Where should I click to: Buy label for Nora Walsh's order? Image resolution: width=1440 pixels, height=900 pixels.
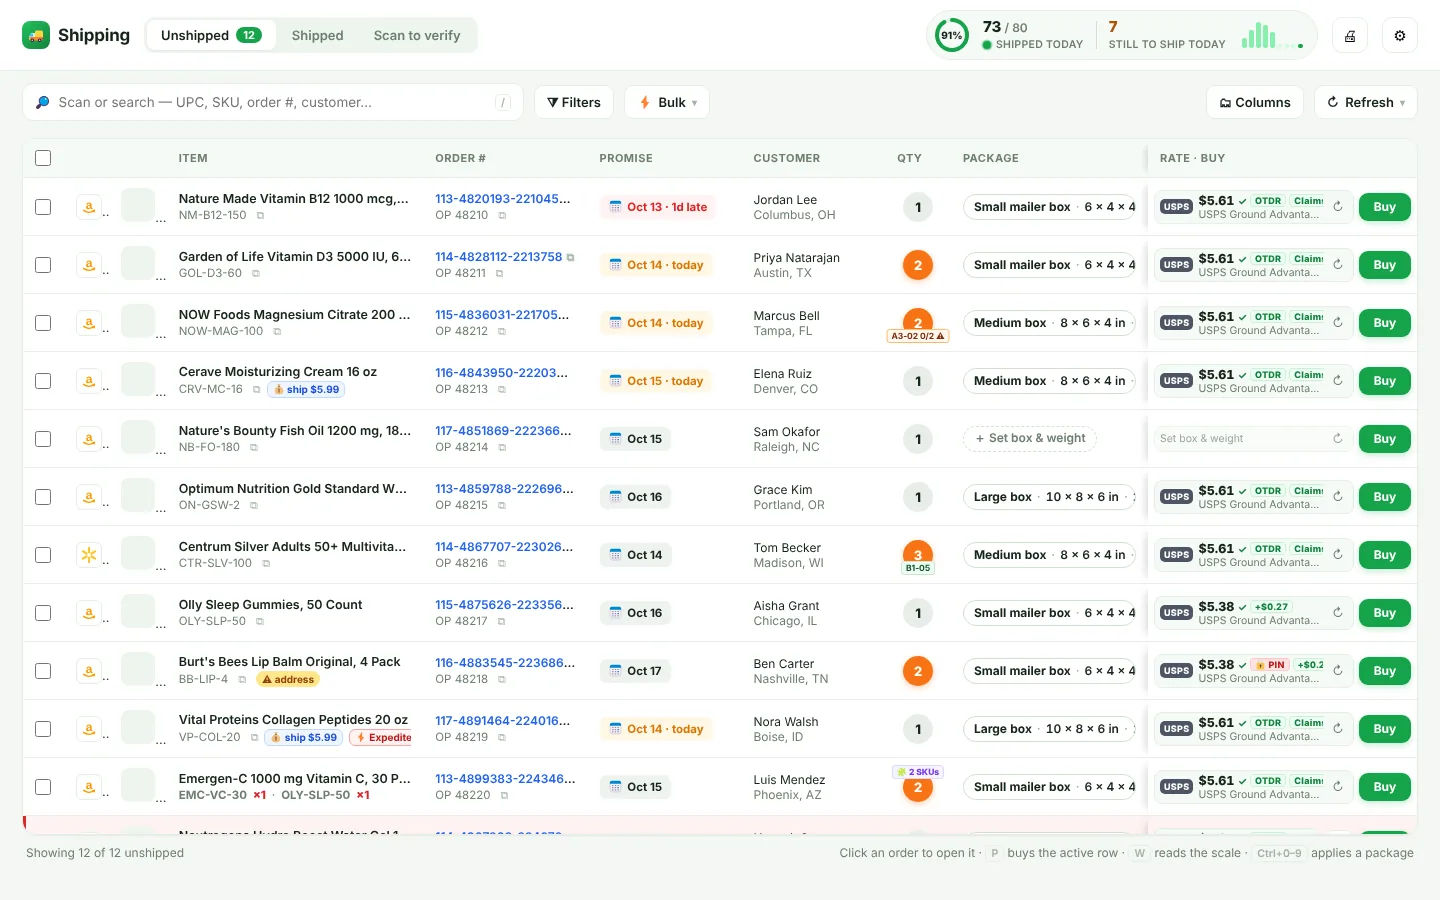point(1384,729)
